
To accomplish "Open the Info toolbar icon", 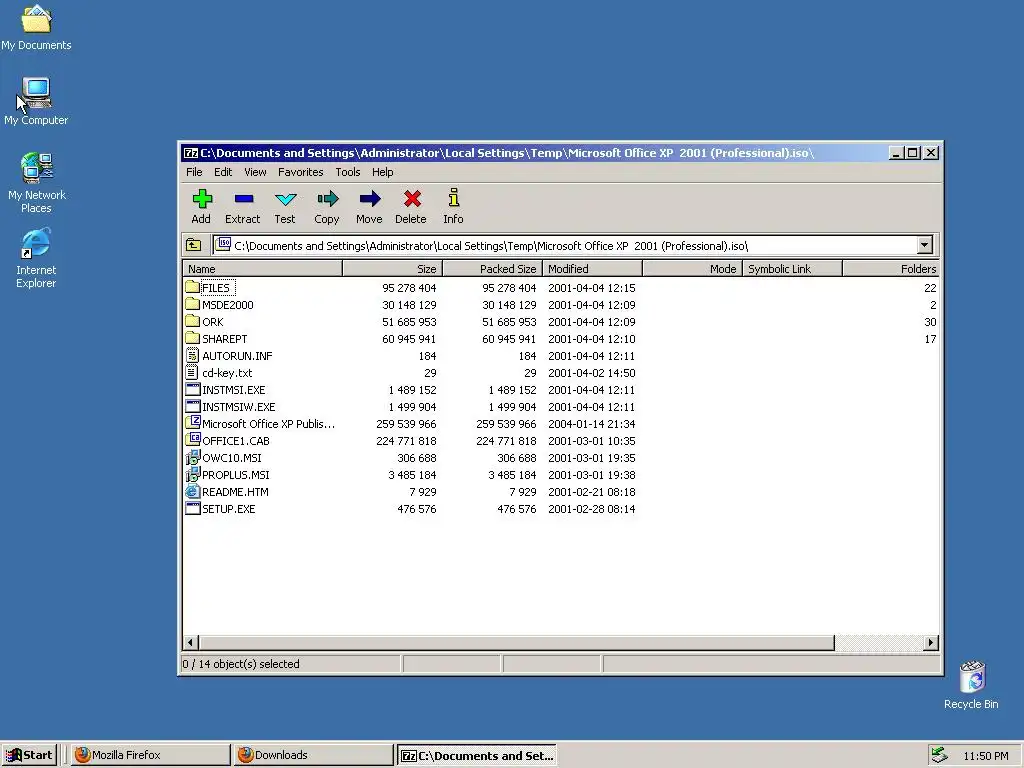I will click(453, 198).
